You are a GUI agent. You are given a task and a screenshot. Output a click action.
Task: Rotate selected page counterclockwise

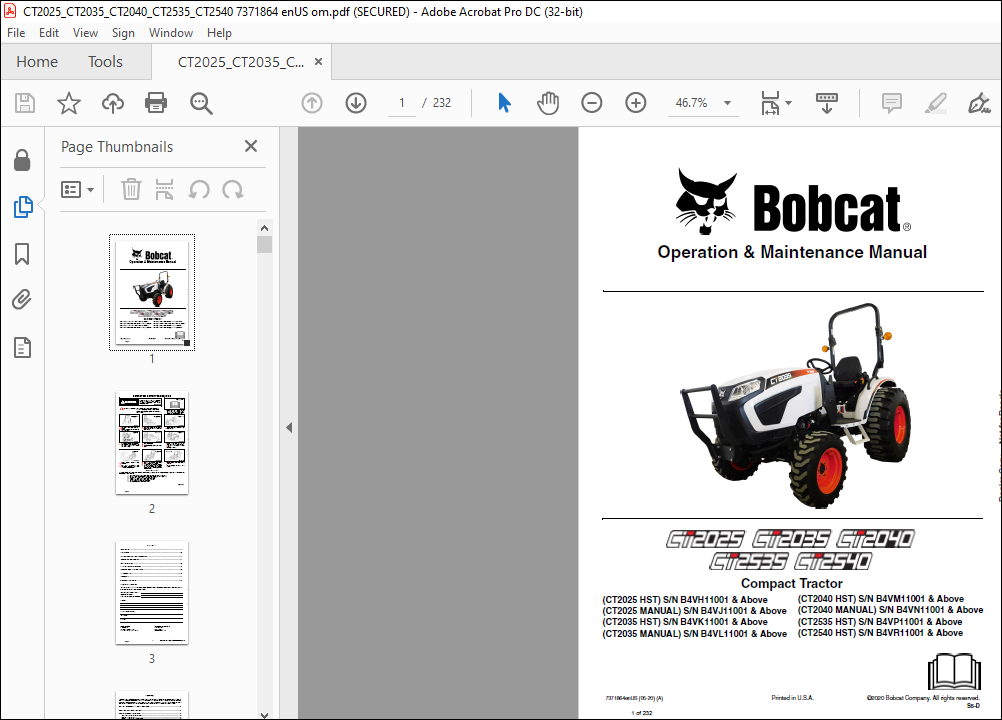[x=200, y=189]
